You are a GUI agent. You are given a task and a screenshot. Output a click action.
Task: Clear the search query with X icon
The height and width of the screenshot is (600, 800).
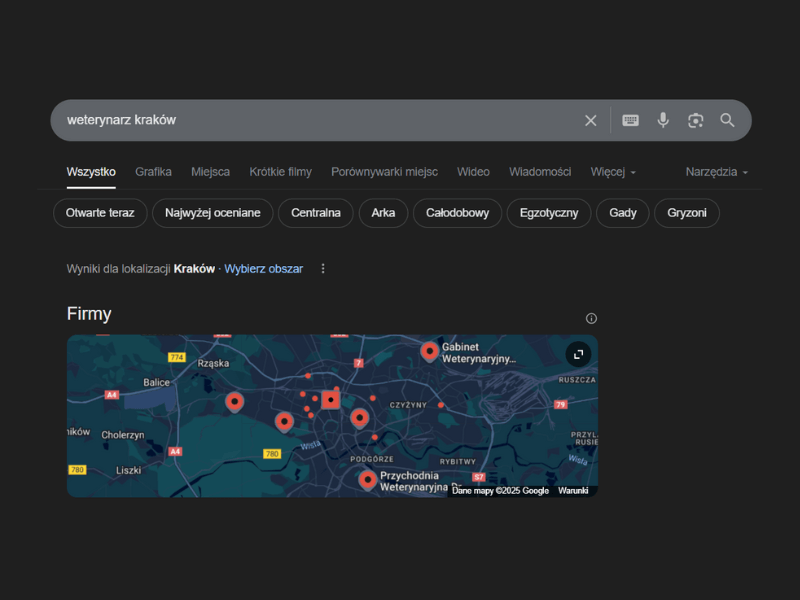(590, 120)
